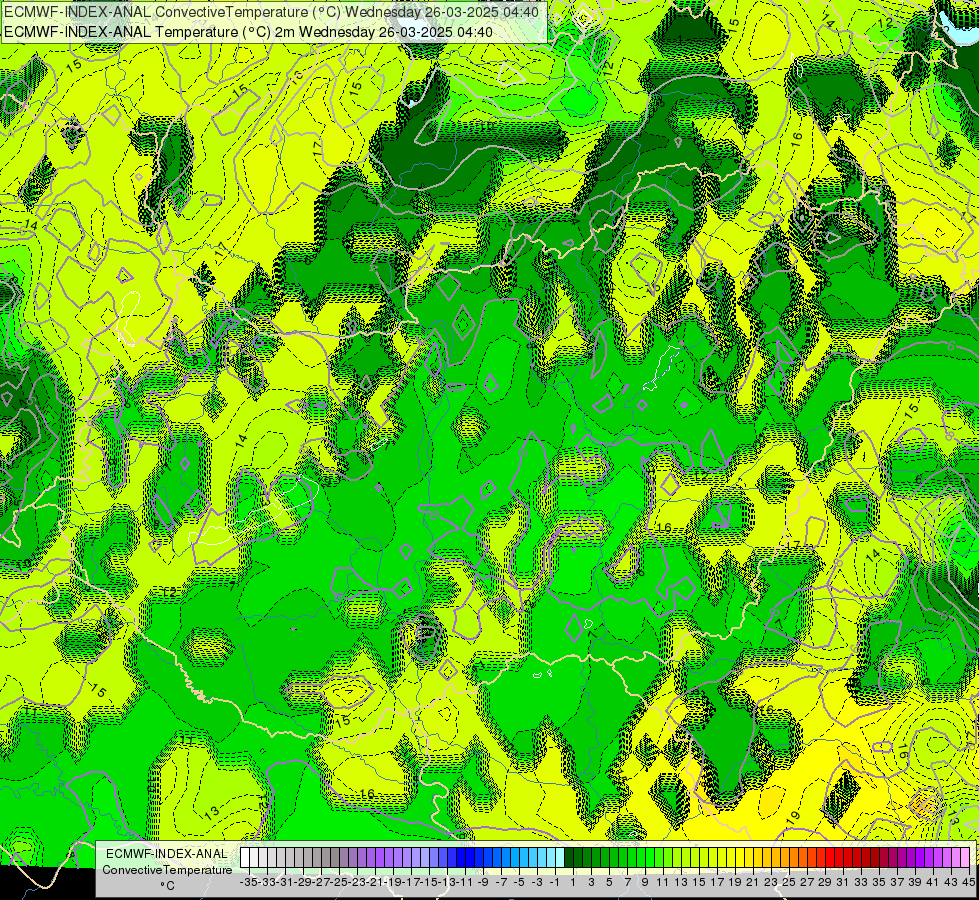Click the 29 legend tick value
Screen dimensions: 979x900
click(x=825, y=882)
